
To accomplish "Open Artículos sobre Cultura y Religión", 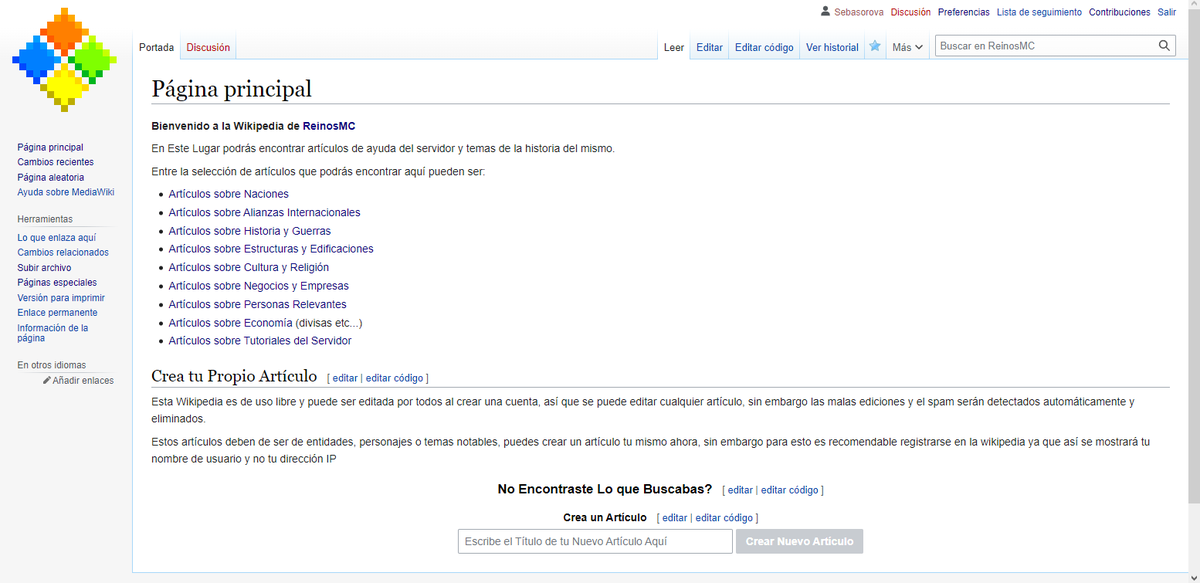I will pyautogui.click(x=248, y=267).
